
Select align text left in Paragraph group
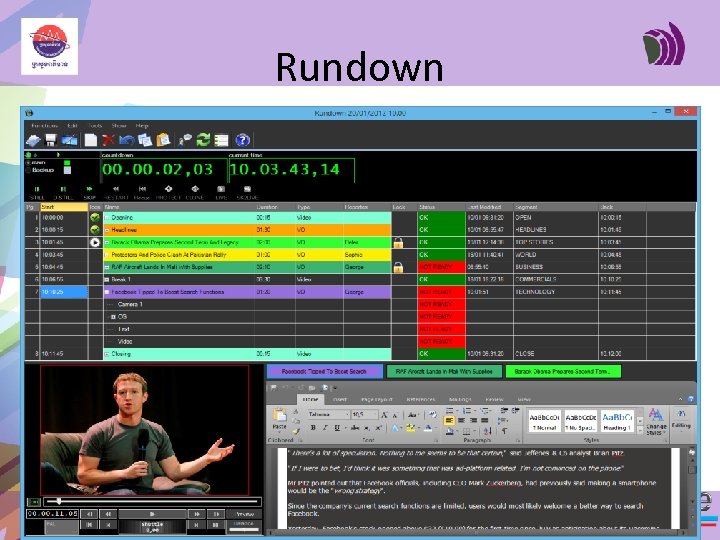(449, 420)
